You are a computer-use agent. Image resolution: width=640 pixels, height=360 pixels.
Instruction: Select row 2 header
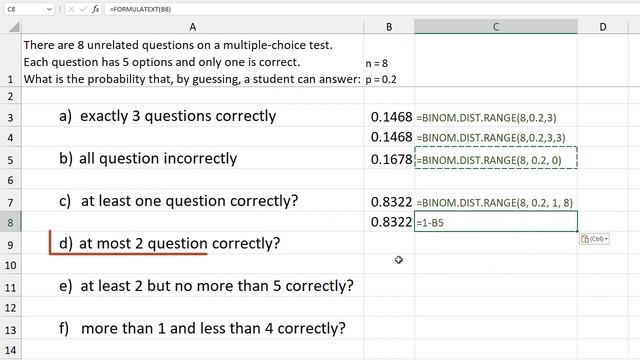(11, 96)
